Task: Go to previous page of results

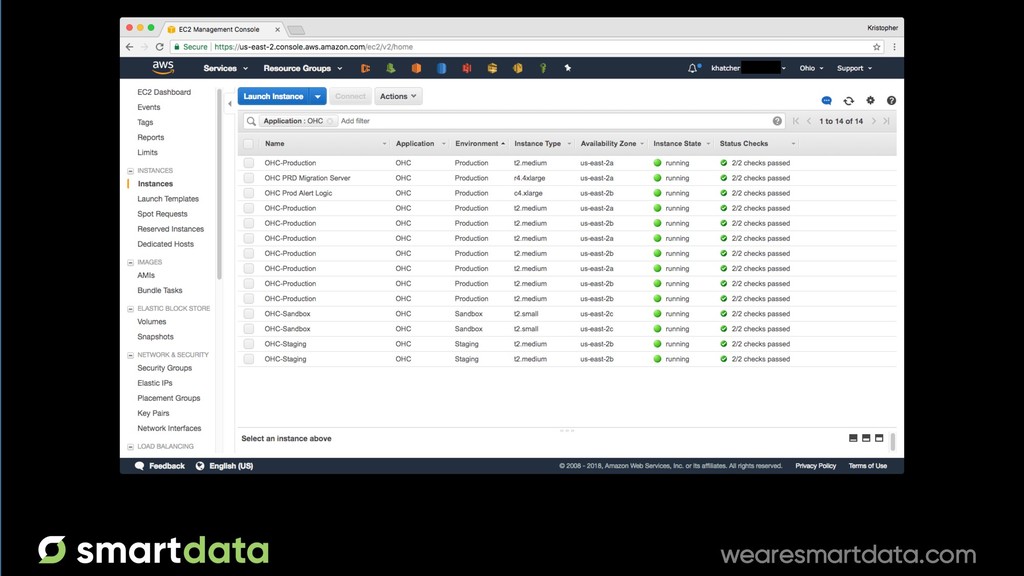Action: coord(809,121)
